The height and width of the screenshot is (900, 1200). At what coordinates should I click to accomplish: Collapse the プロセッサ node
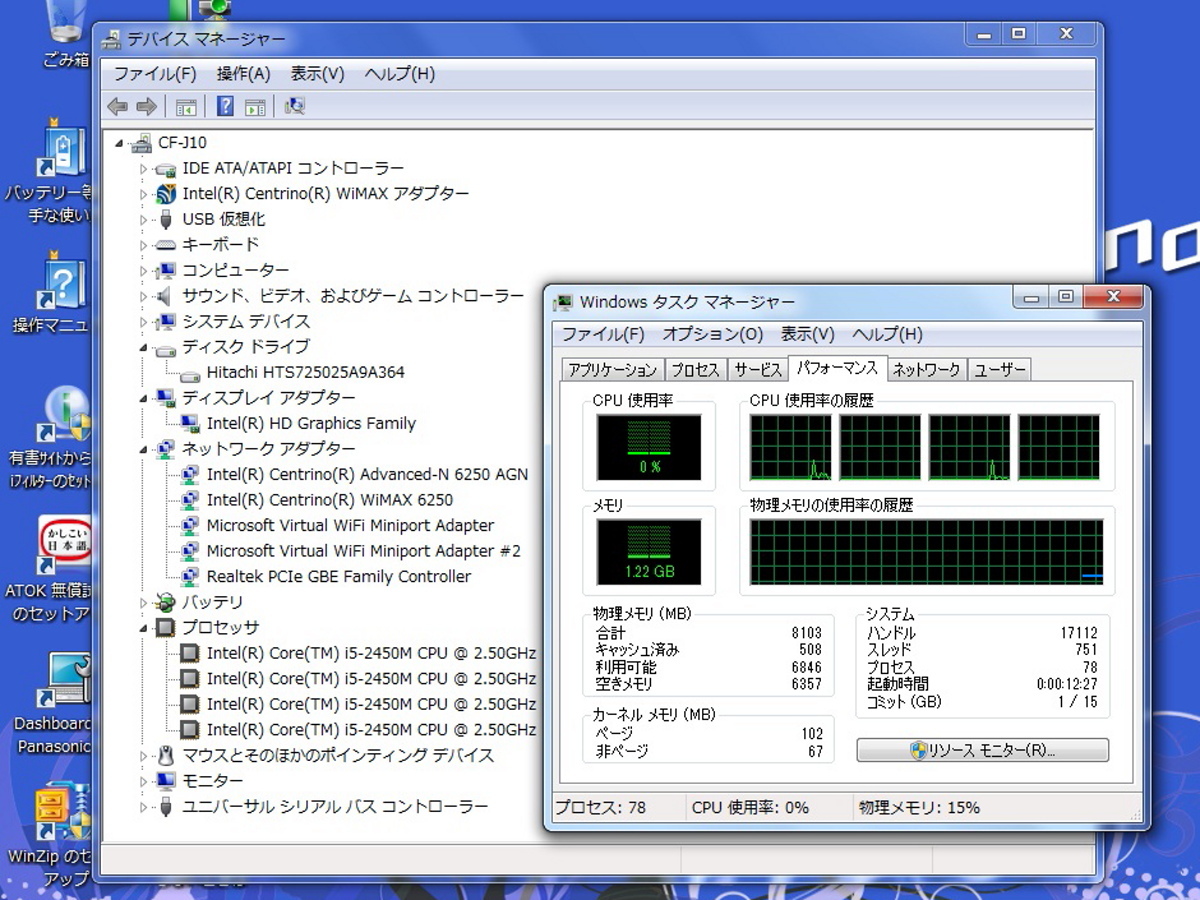click(x=143, y=629)
